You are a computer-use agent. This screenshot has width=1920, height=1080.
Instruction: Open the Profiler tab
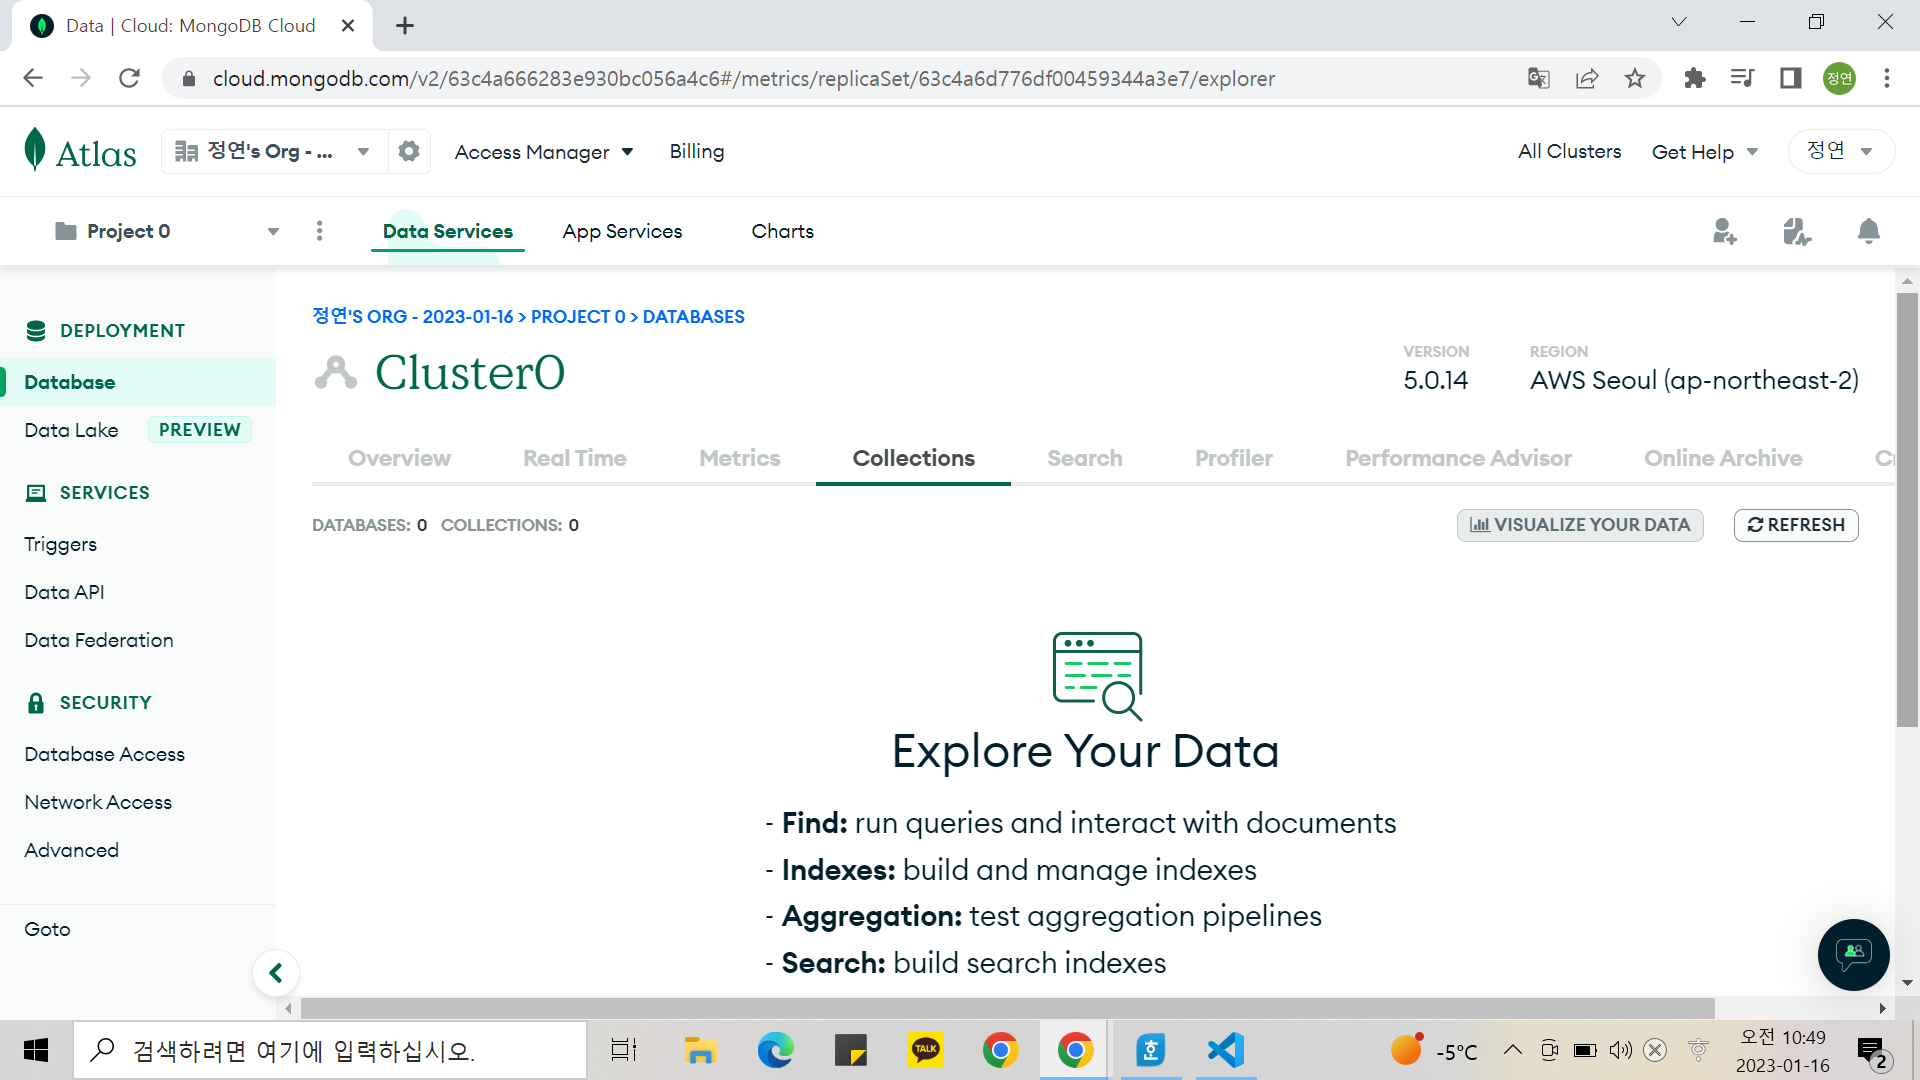(x=1234, y=458)
